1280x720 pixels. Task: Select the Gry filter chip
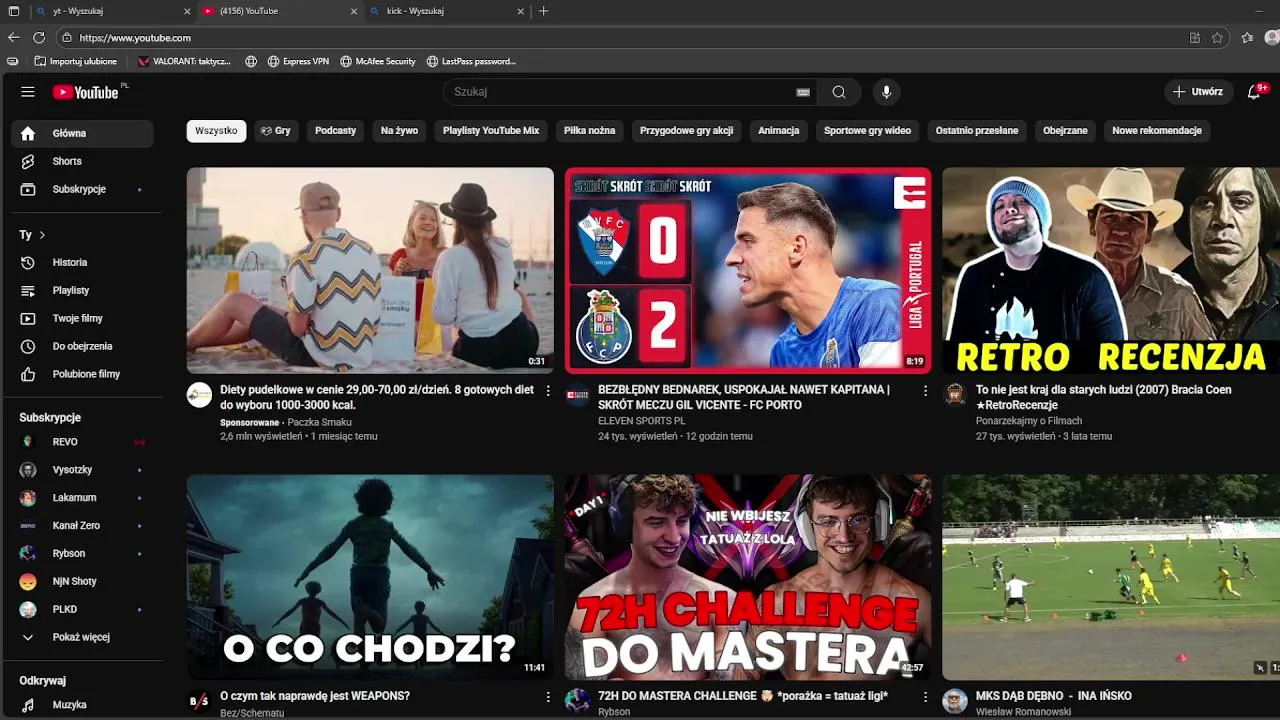tap(276, 131)
